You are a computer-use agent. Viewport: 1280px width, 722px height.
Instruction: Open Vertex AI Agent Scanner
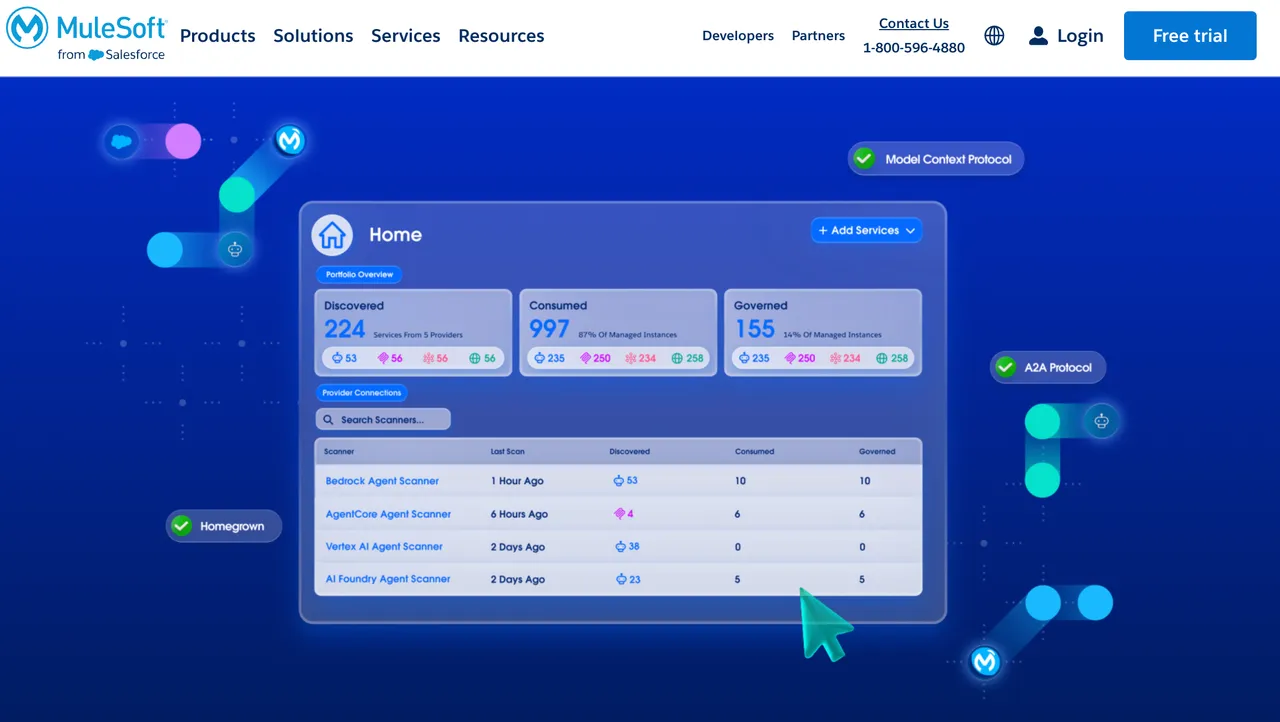coord(384,547)
